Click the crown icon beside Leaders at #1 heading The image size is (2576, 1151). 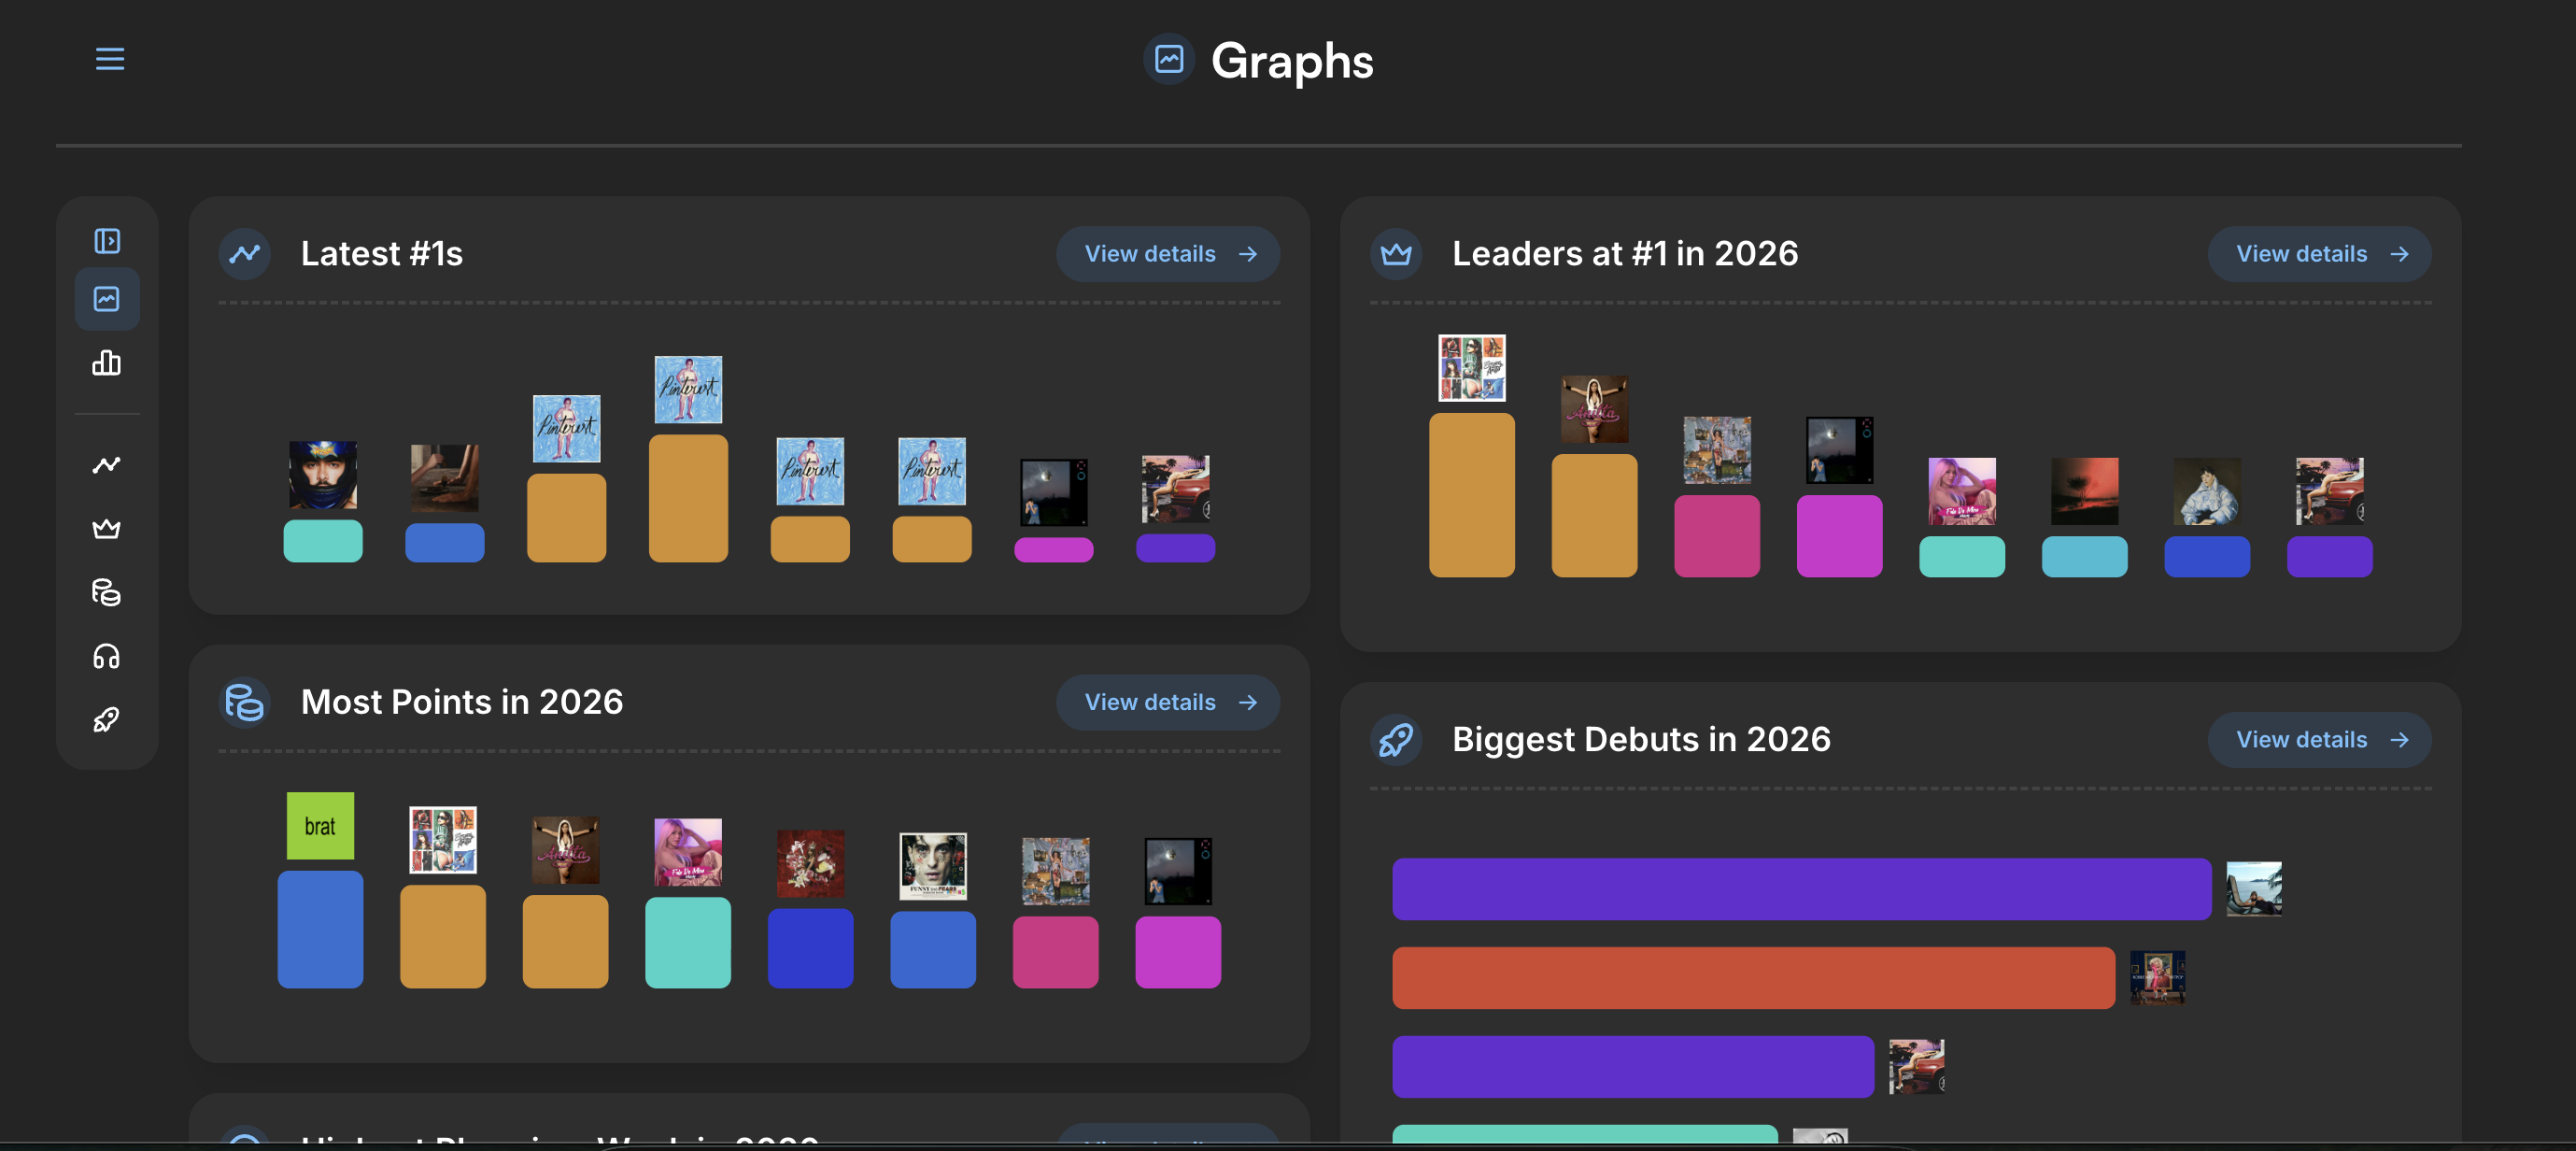[1396, 254]
